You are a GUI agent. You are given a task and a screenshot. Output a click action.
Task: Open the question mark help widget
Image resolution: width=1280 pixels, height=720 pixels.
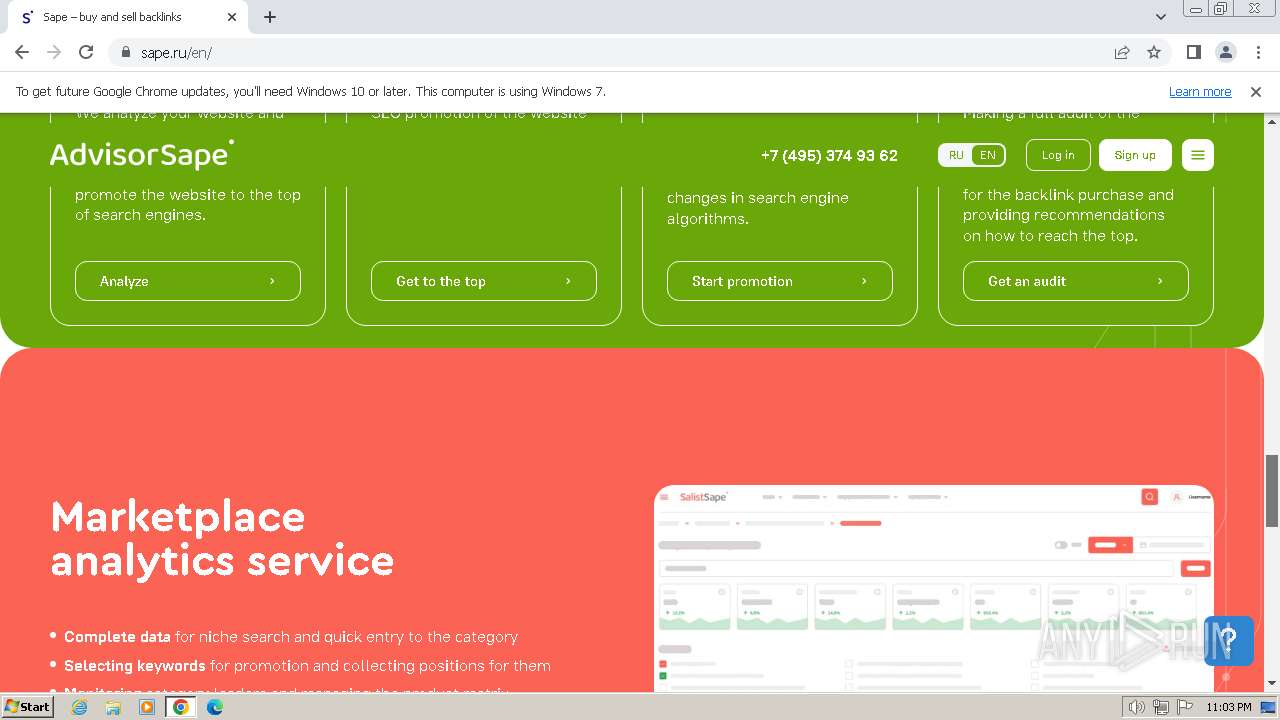tap(1229, 641)
